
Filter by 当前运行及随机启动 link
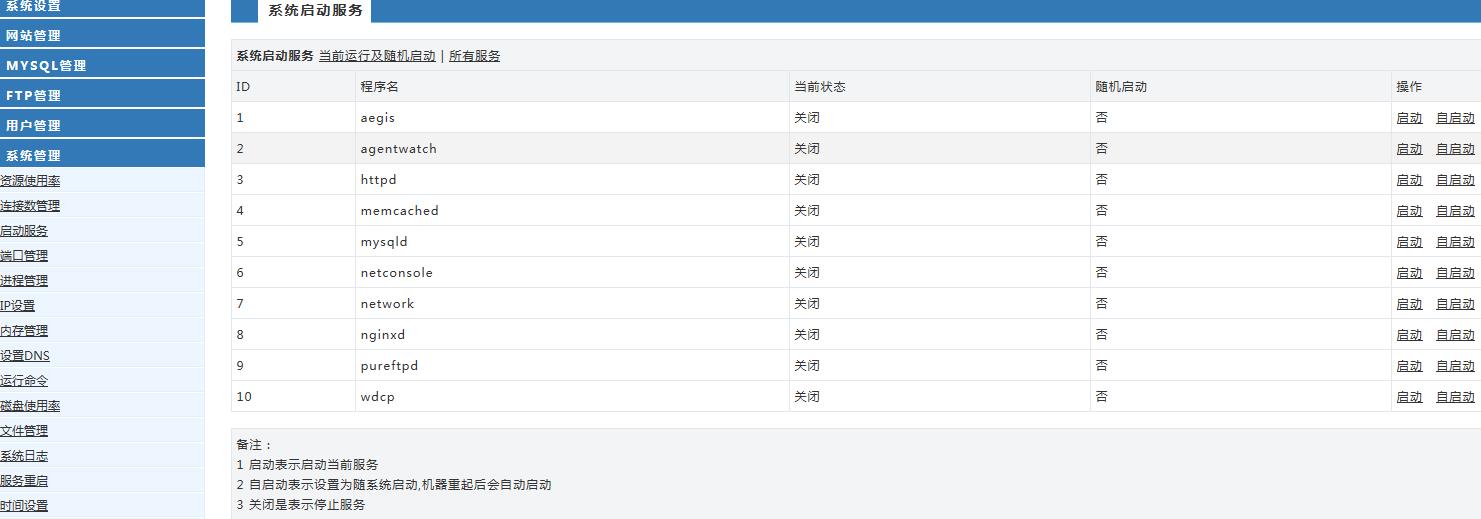[377, 56]
